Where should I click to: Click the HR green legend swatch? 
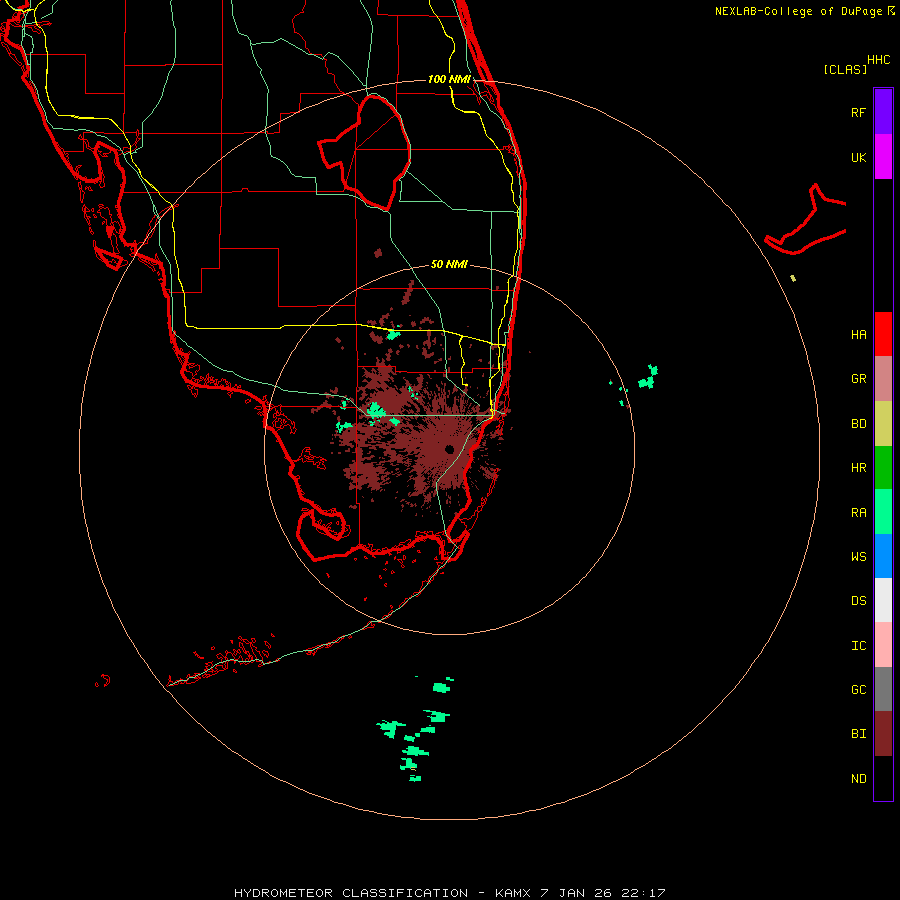click(x=883, y=468)
